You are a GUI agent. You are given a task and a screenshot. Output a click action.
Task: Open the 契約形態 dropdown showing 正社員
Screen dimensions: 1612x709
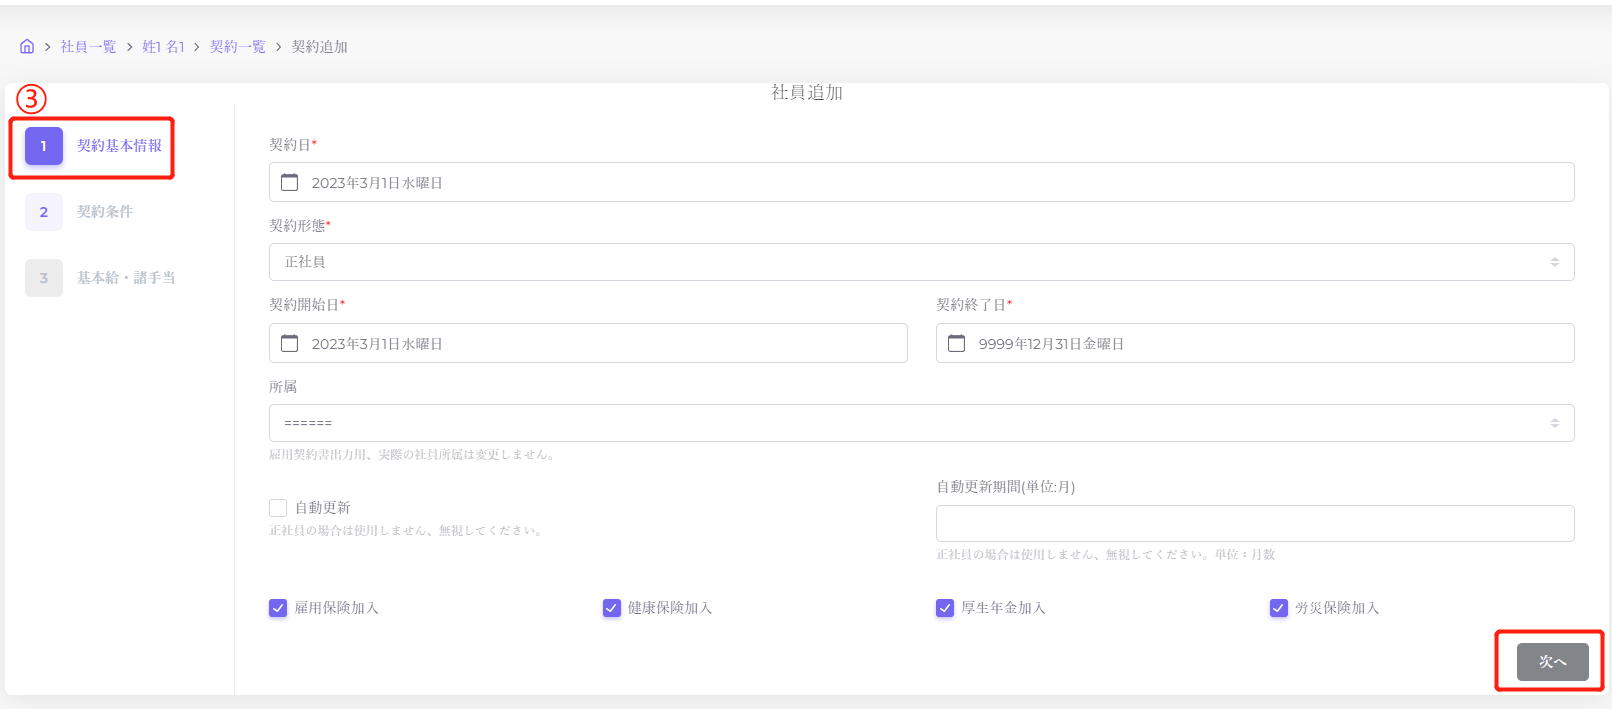[x=921, y=262]
